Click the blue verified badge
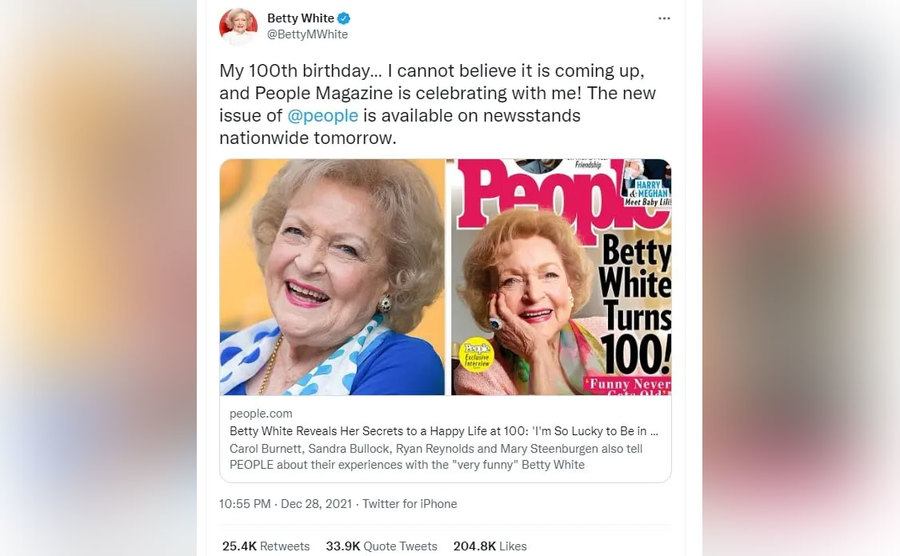Image resolution: width=900 pixels, height=556 pixels. click(343, 18)
